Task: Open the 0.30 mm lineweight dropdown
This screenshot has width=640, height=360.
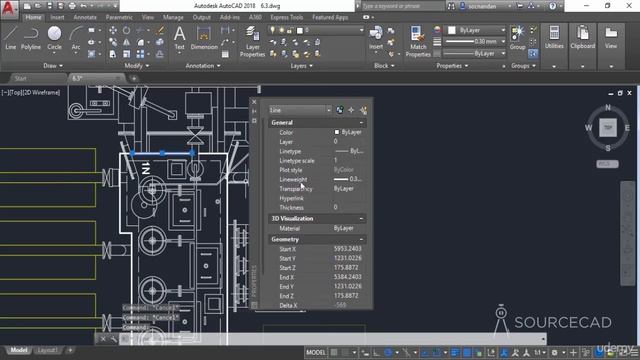Action: click(475, 42)
